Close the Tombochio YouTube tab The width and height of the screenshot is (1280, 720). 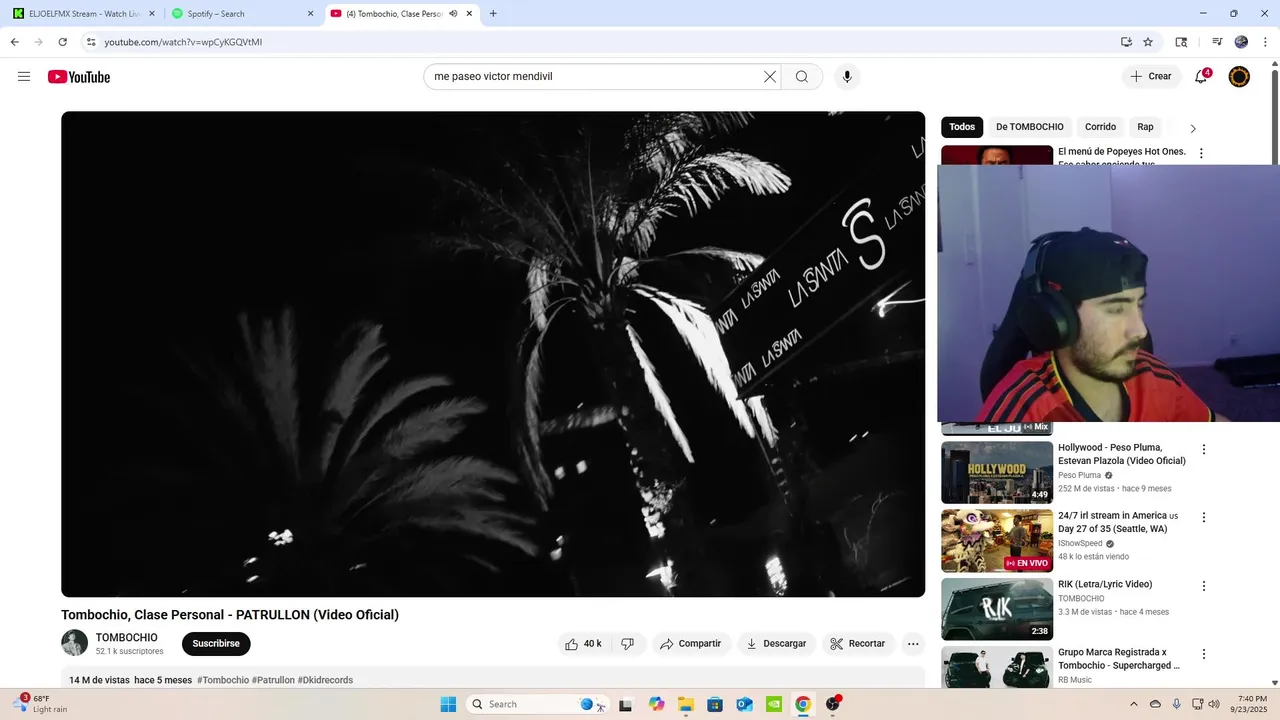[x=469, y=14]
